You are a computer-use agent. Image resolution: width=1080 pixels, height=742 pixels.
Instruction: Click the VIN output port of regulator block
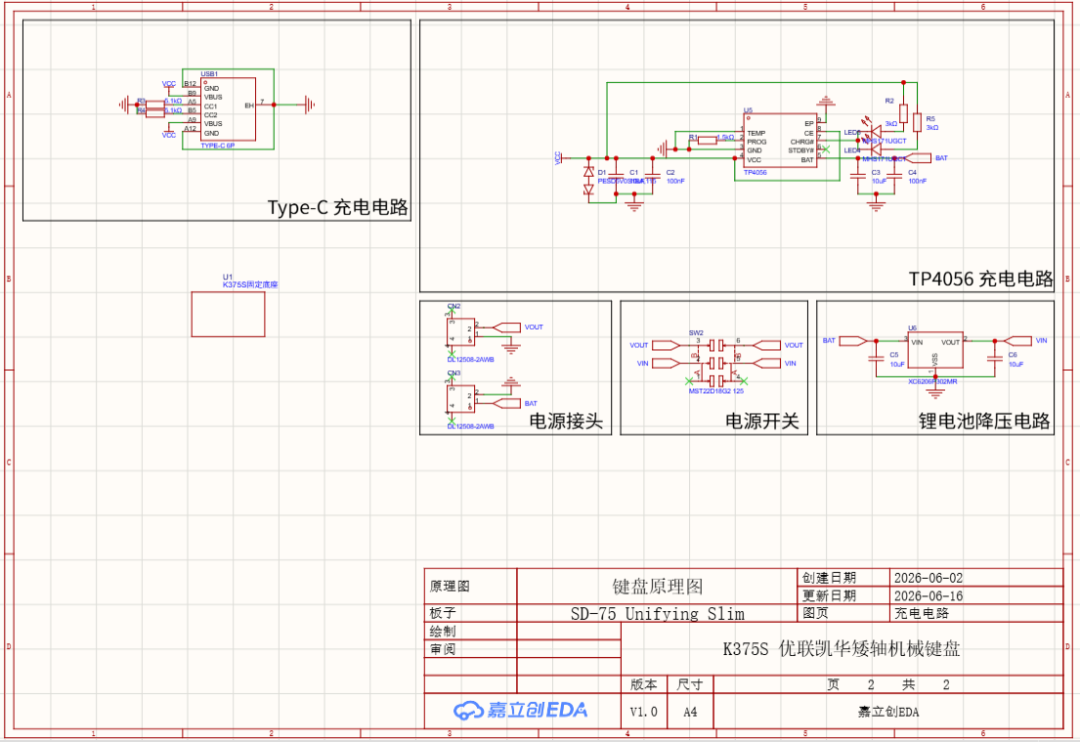click(1017, 341)
